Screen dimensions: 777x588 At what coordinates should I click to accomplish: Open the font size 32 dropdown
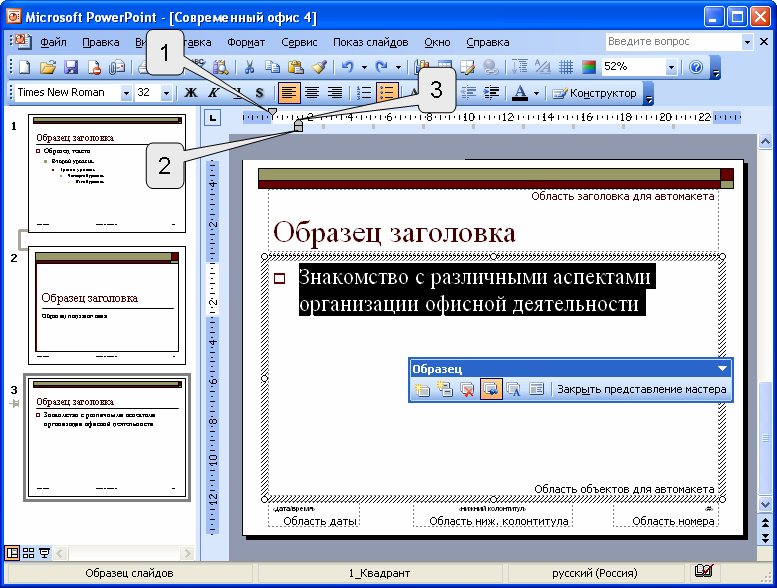[166, 93]
